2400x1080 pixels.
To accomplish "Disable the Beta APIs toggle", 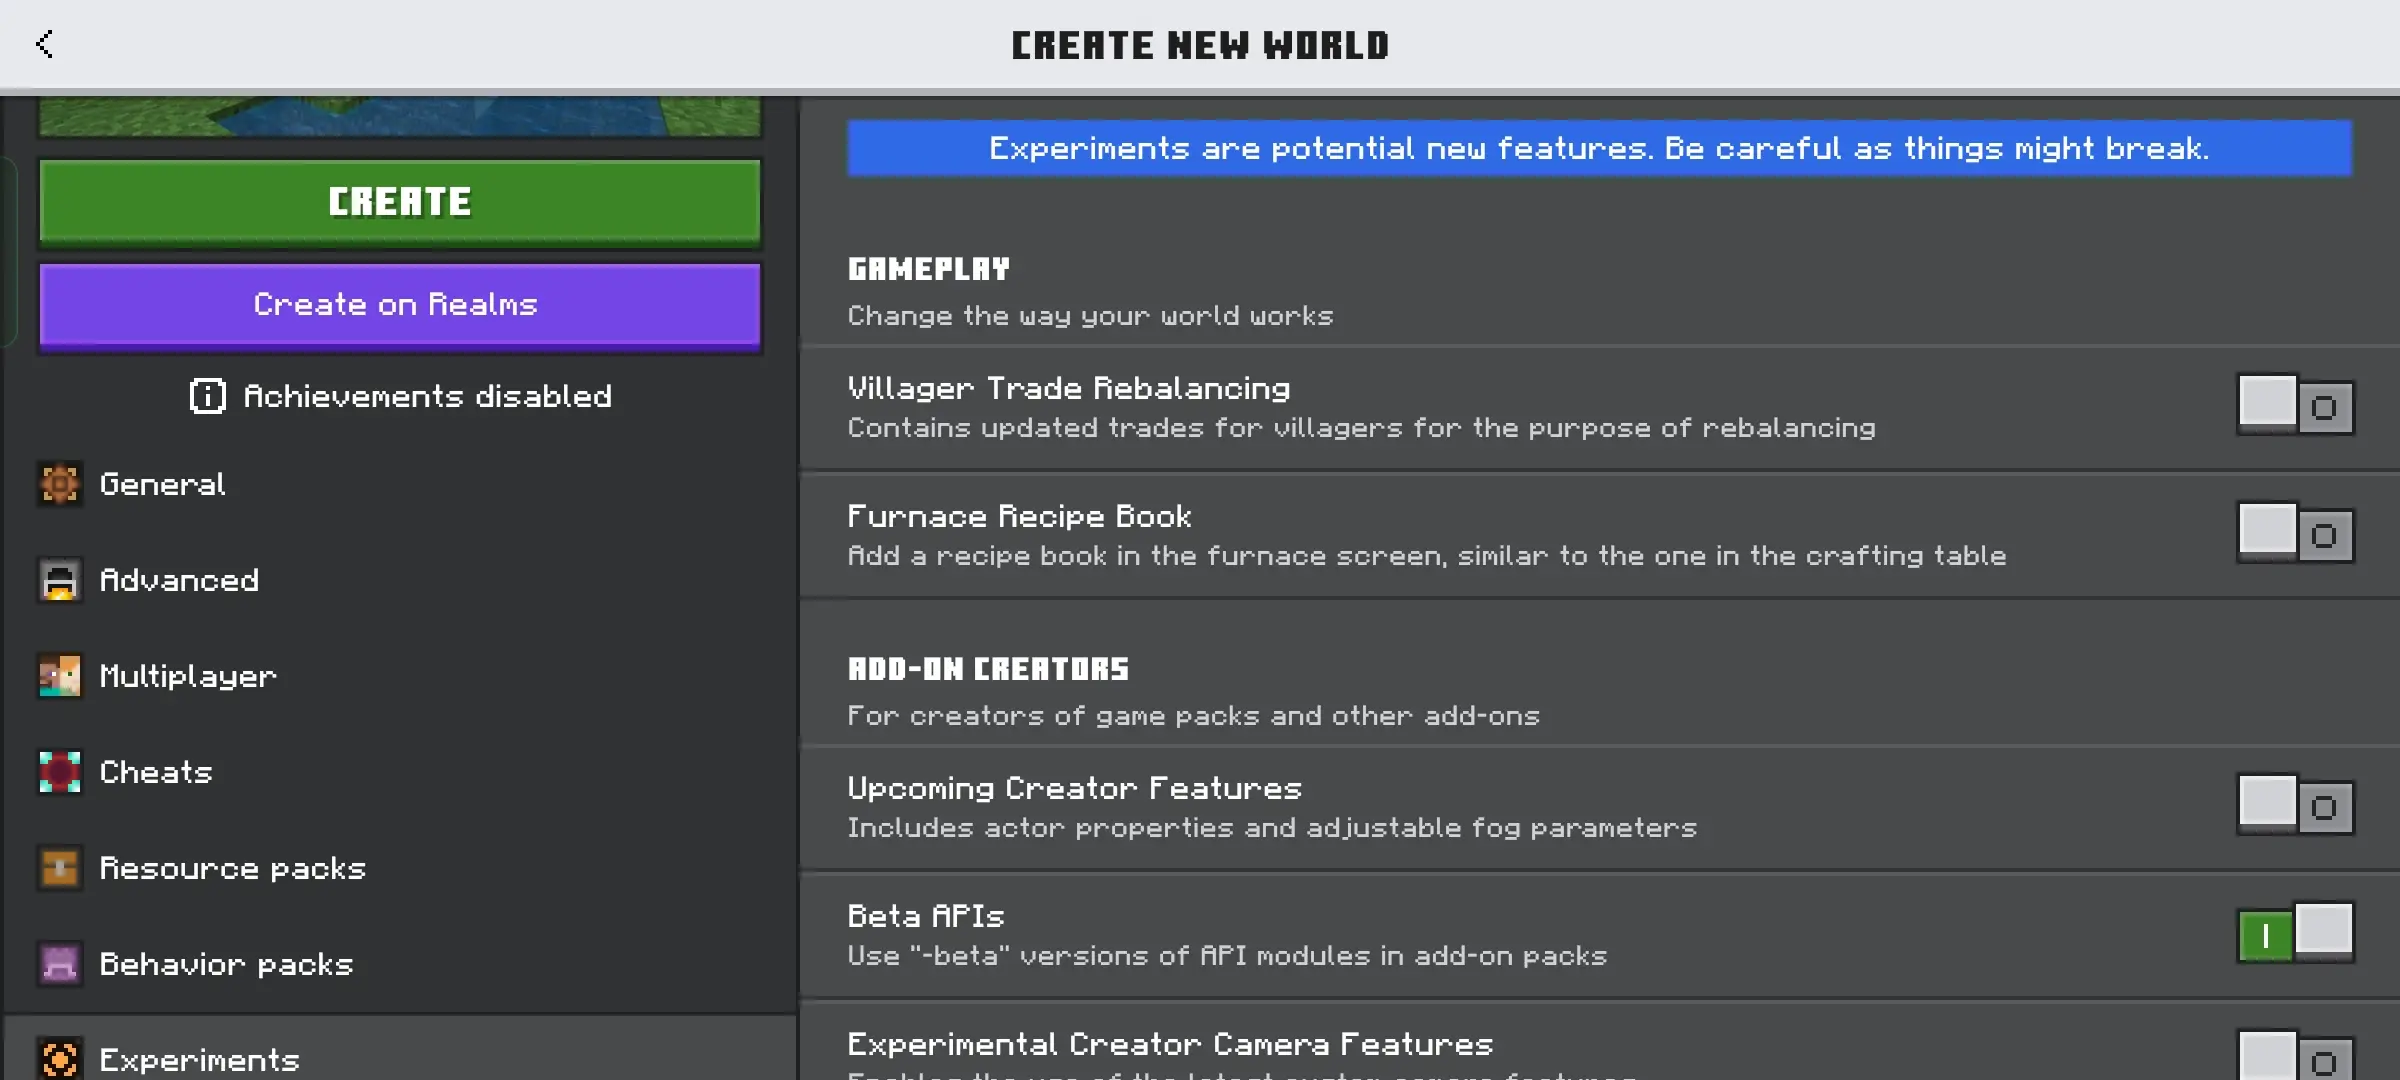I will pyautogui.click(x=2295, y=934).
